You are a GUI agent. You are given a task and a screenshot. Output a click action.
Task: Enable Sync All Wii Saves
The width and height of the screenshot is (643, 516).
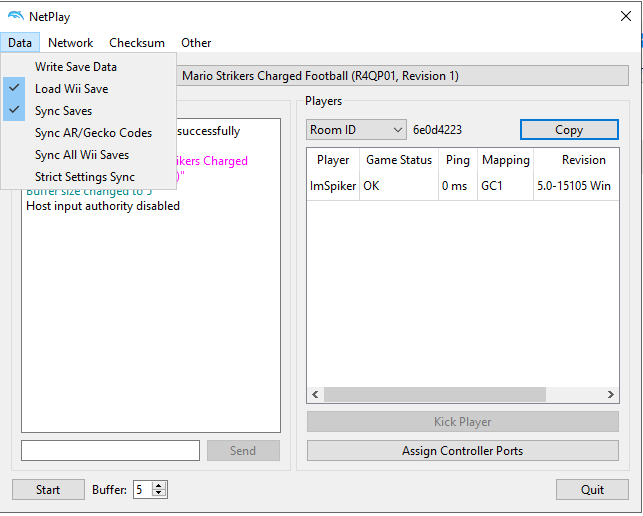point(89,155)
